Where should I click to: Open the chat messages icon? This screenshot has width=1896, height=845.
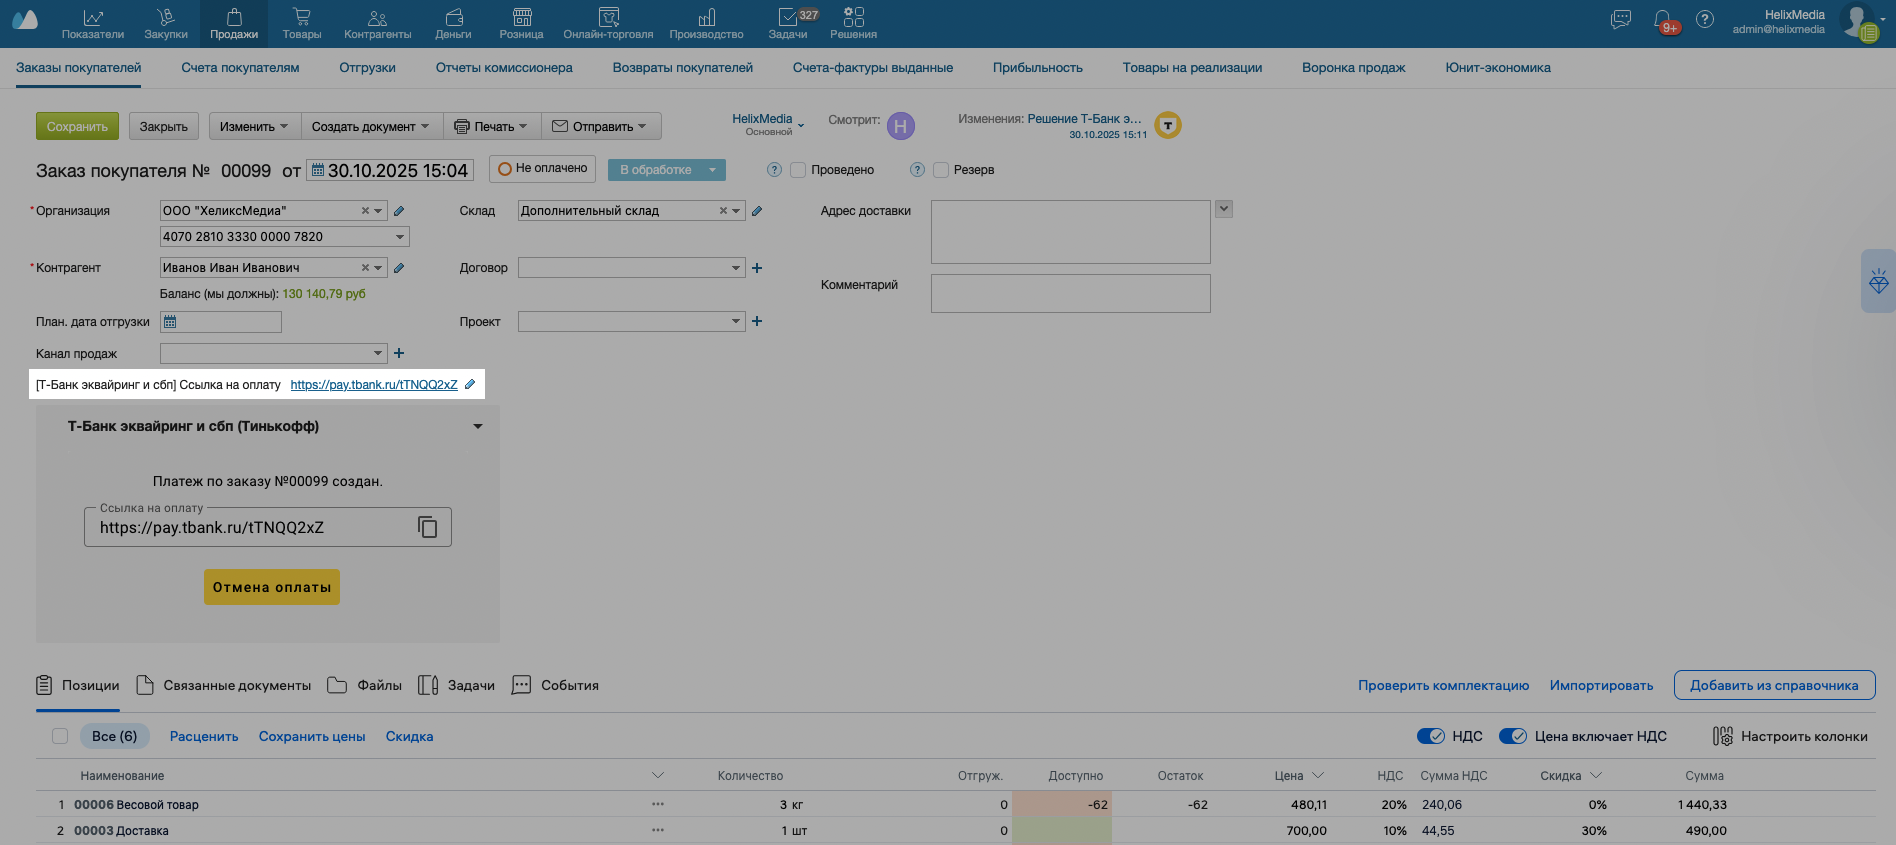click(x=1621, y=20)
